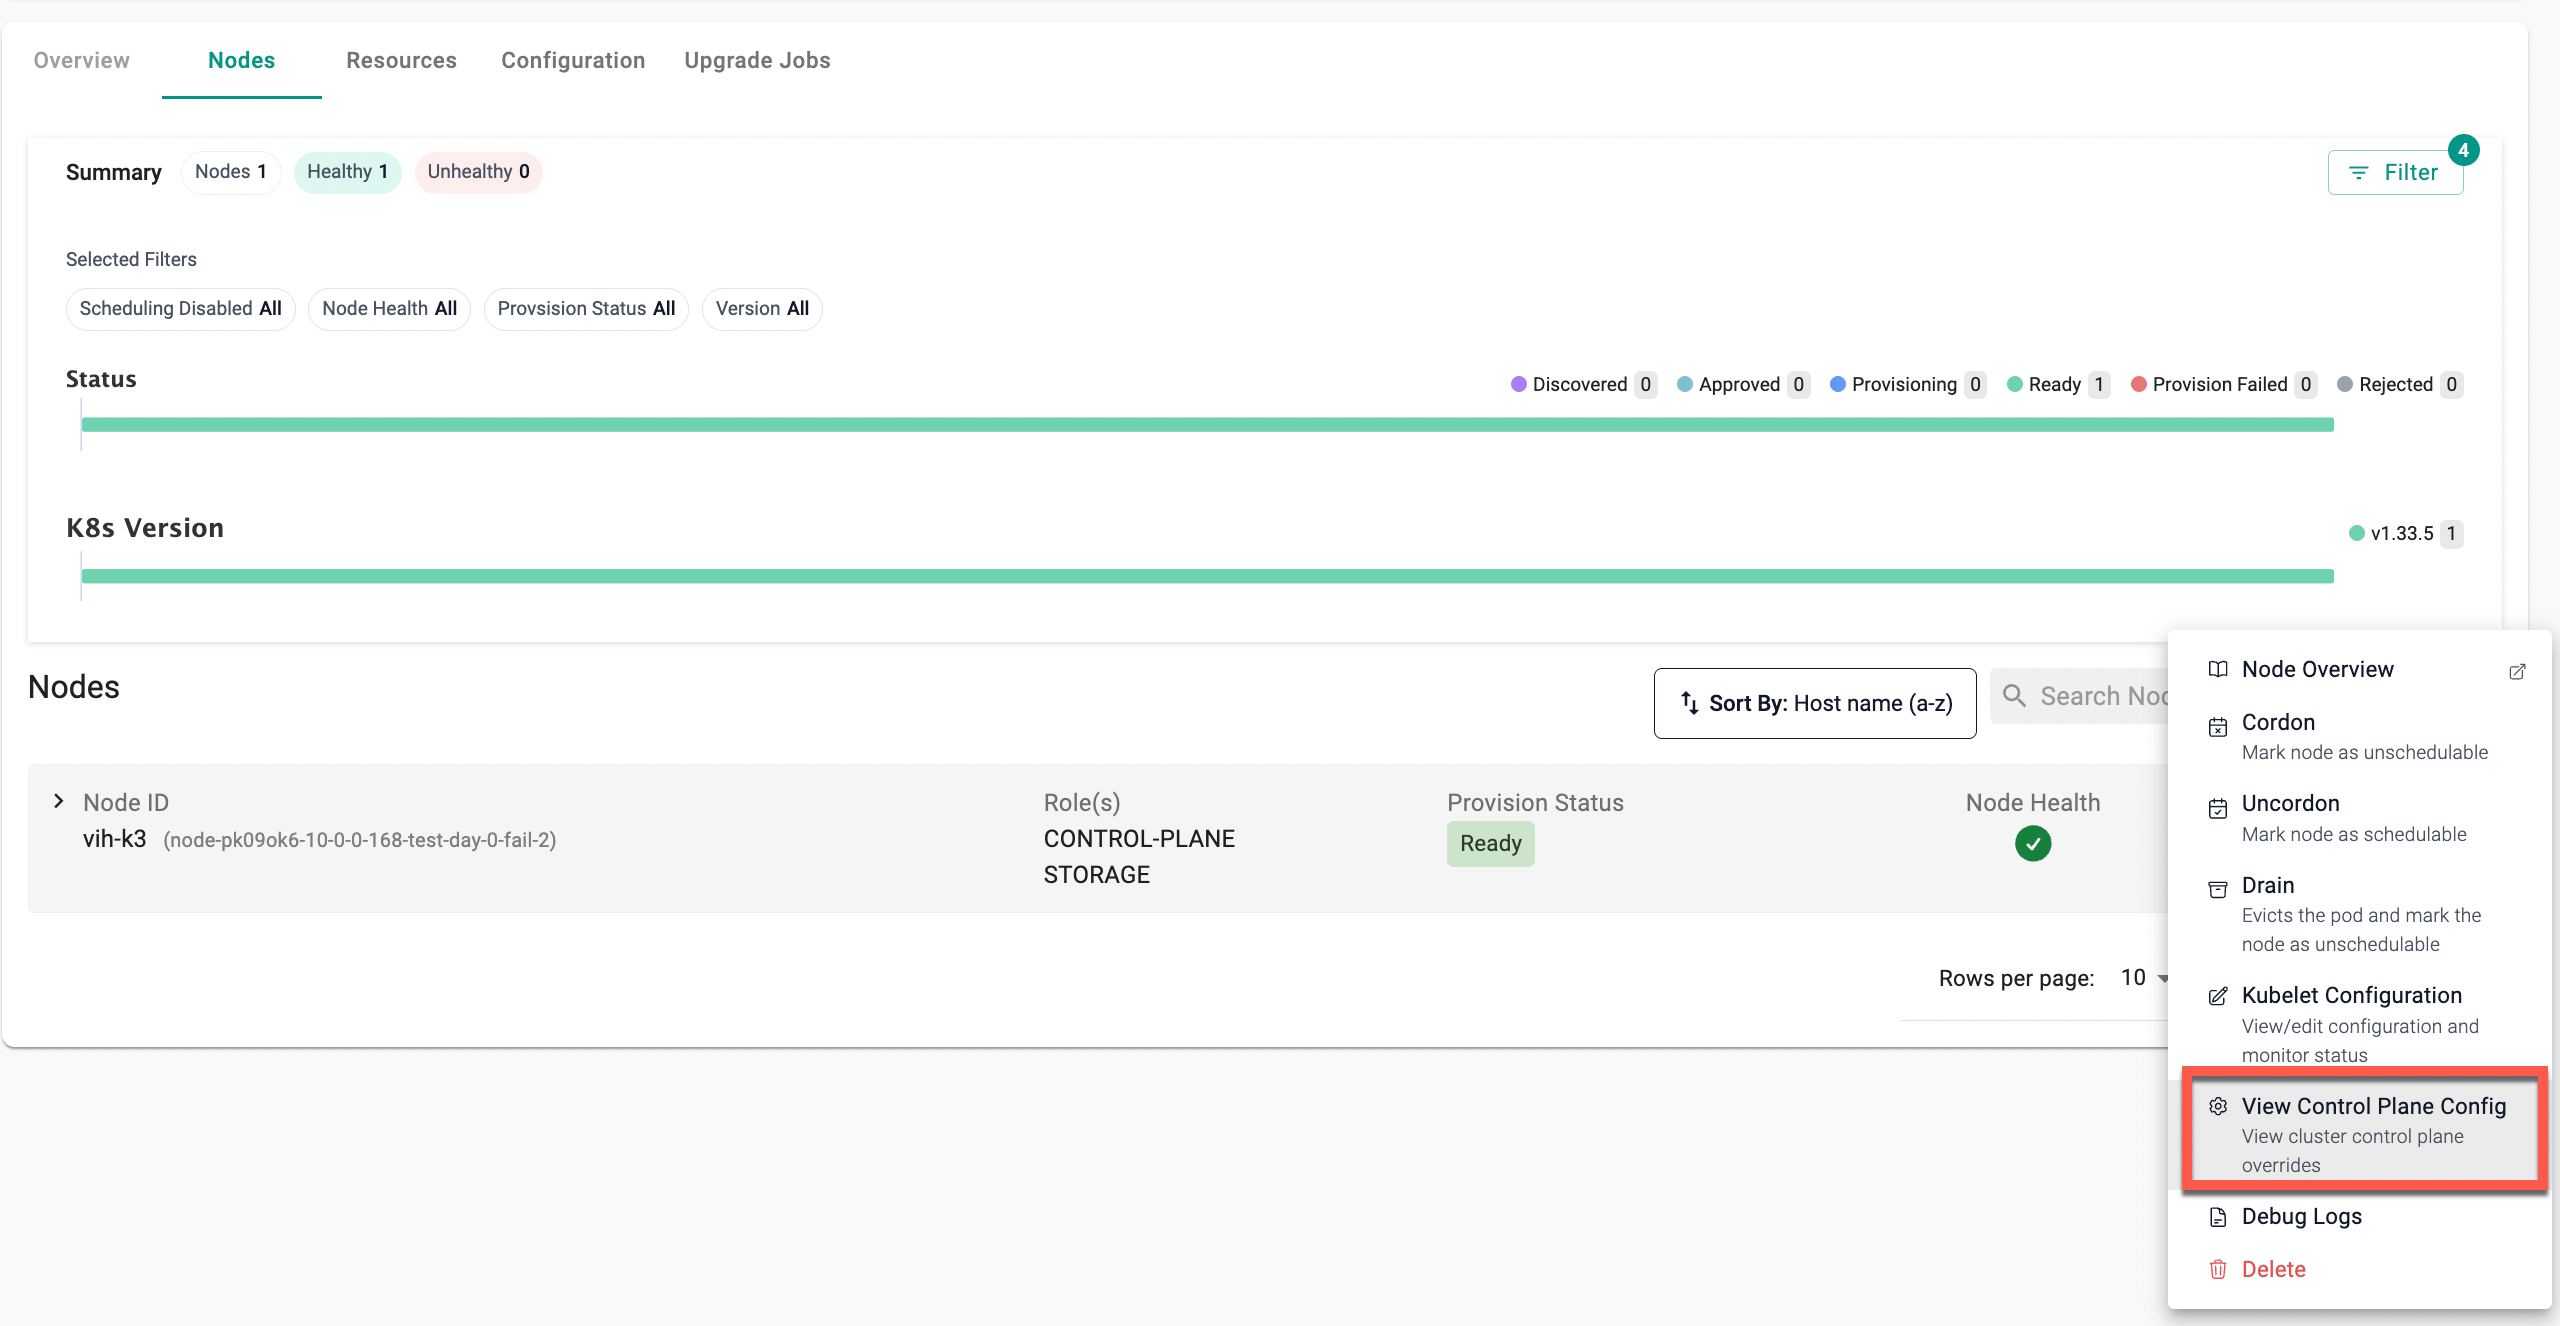Click the Uncordon calendar icon
This screenshot has height=1326, width=2560.
(2217, 808)
